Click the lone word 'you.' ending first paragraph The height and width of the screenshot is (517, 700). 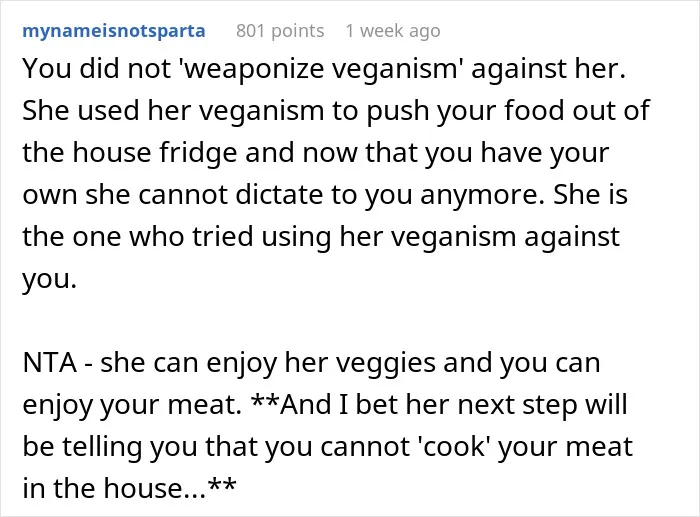tap(50, 279)
